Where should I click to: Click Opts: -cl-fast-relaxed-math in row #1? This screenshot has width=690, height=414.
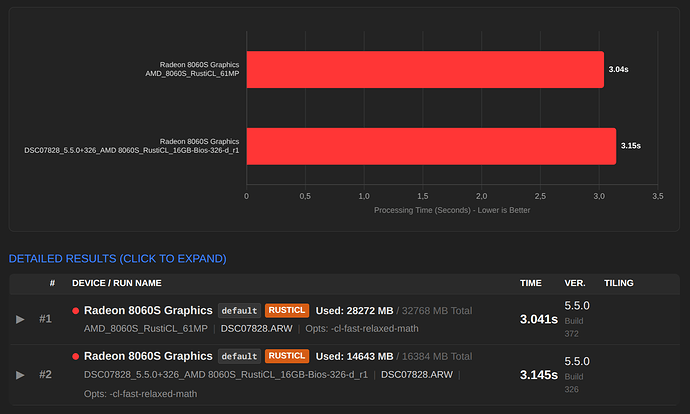click(x=362, y=329)
